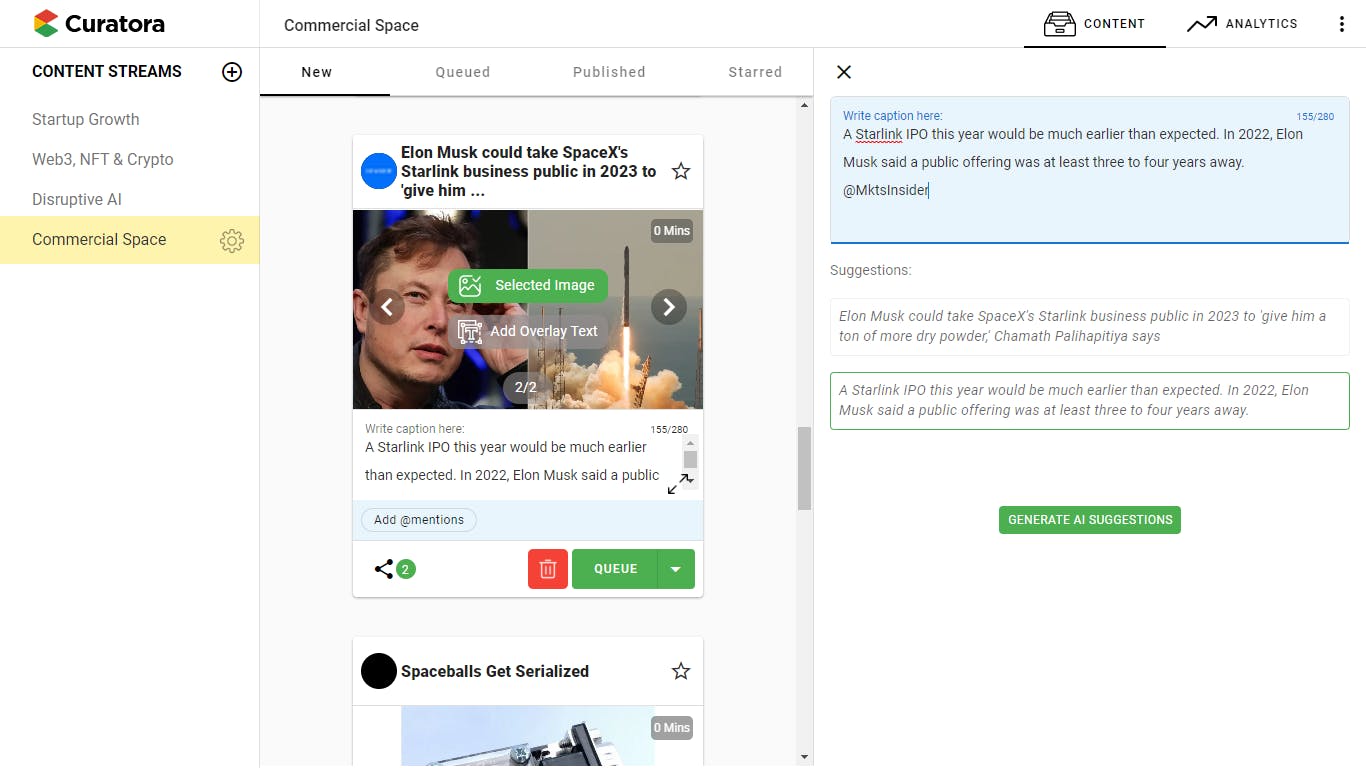This screenshot has height=768, width=1366.
Task: Switch to the Published tab
Action: (x=609, y=72)
